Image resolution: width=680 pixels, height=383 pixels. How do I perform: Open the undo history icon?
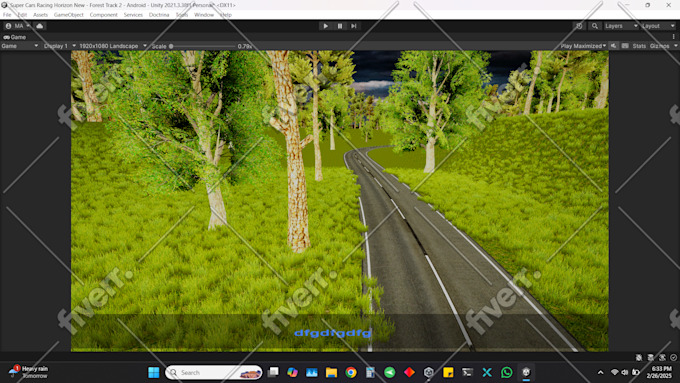pos(579,26)
